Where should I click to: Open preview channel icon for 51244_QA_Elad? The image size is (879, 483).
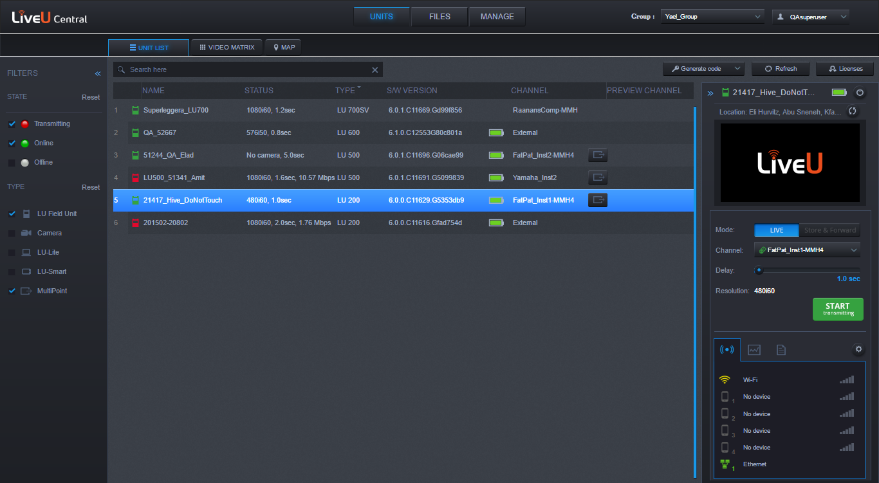598,155
